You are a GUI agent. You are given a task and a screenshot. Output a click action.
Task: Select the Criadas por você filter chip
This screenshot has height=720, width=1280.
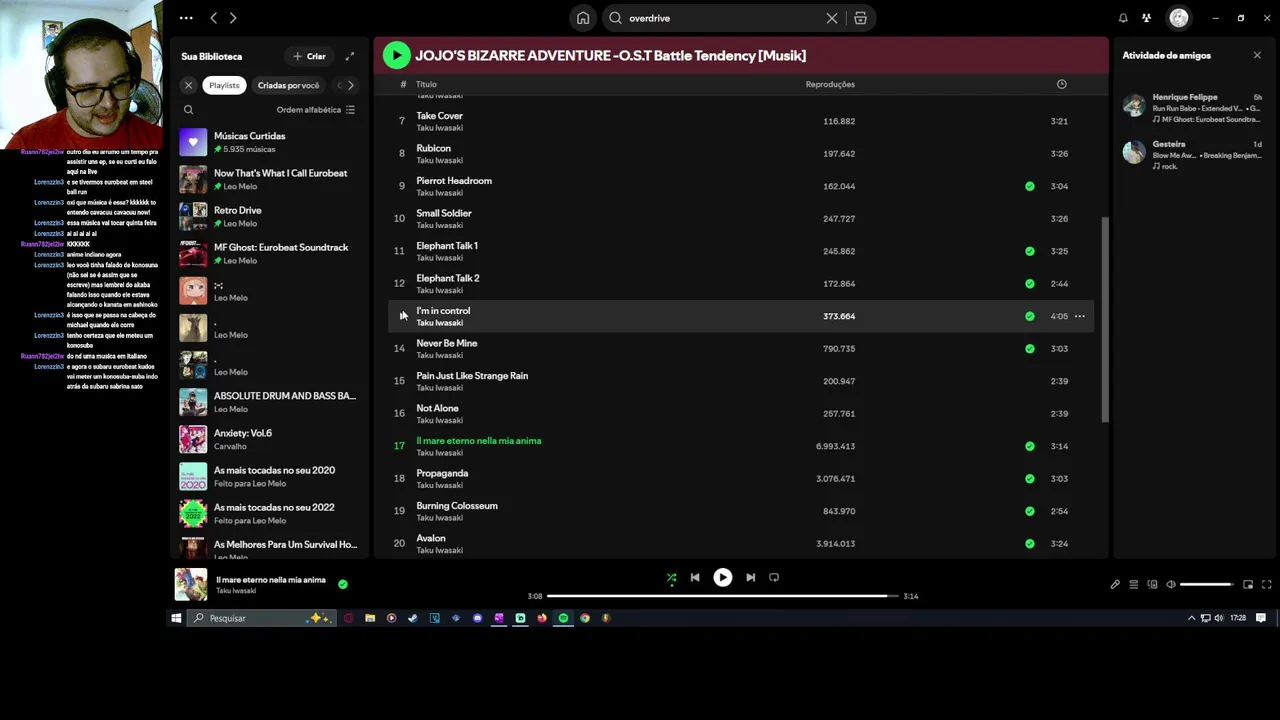(x=288, y=85)
